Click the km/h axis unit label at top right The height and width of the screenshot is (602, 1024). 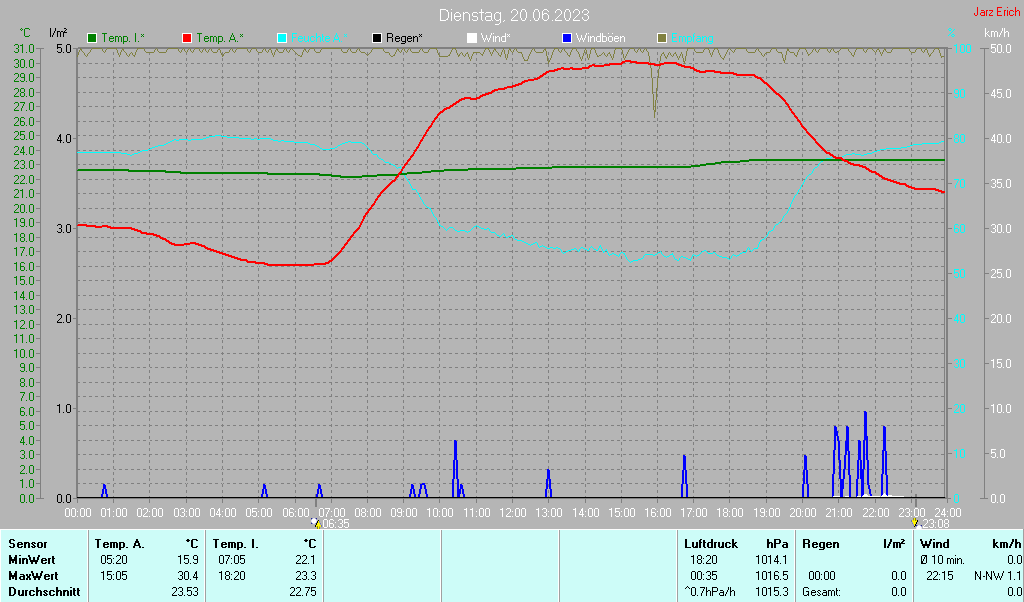pyautogui.click(x=996, y=33)
